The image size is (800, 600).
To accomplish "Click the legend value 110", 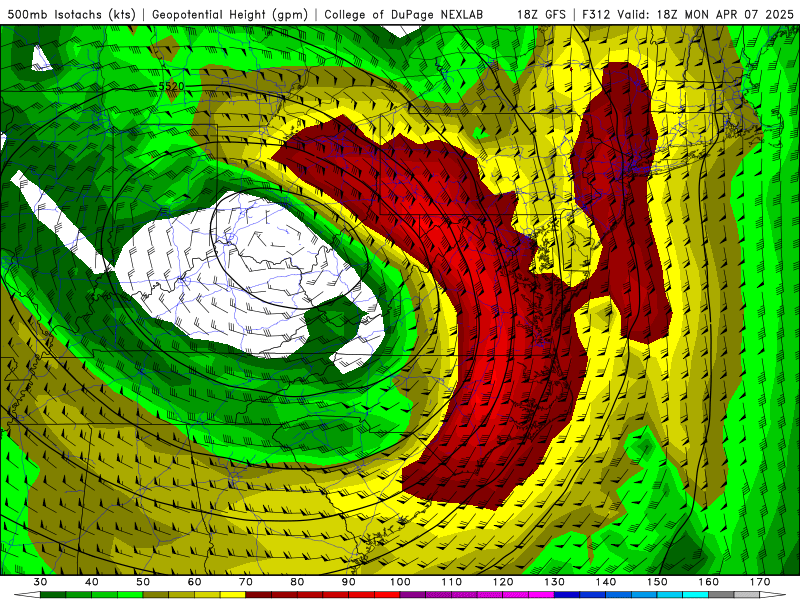I will 452,582.
